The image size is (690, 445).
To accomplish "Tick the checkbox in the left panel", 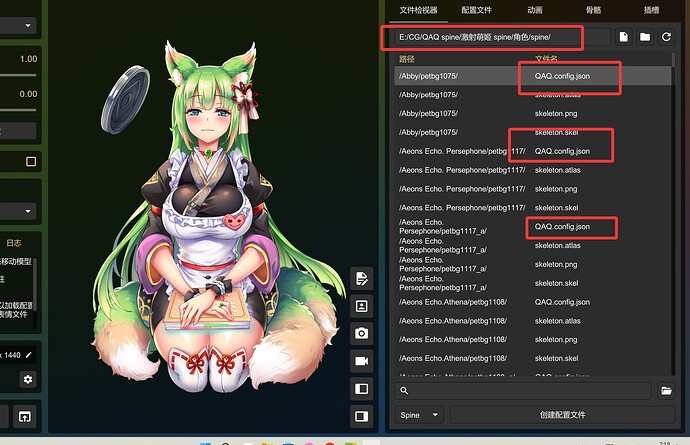I will click(31, 161).
